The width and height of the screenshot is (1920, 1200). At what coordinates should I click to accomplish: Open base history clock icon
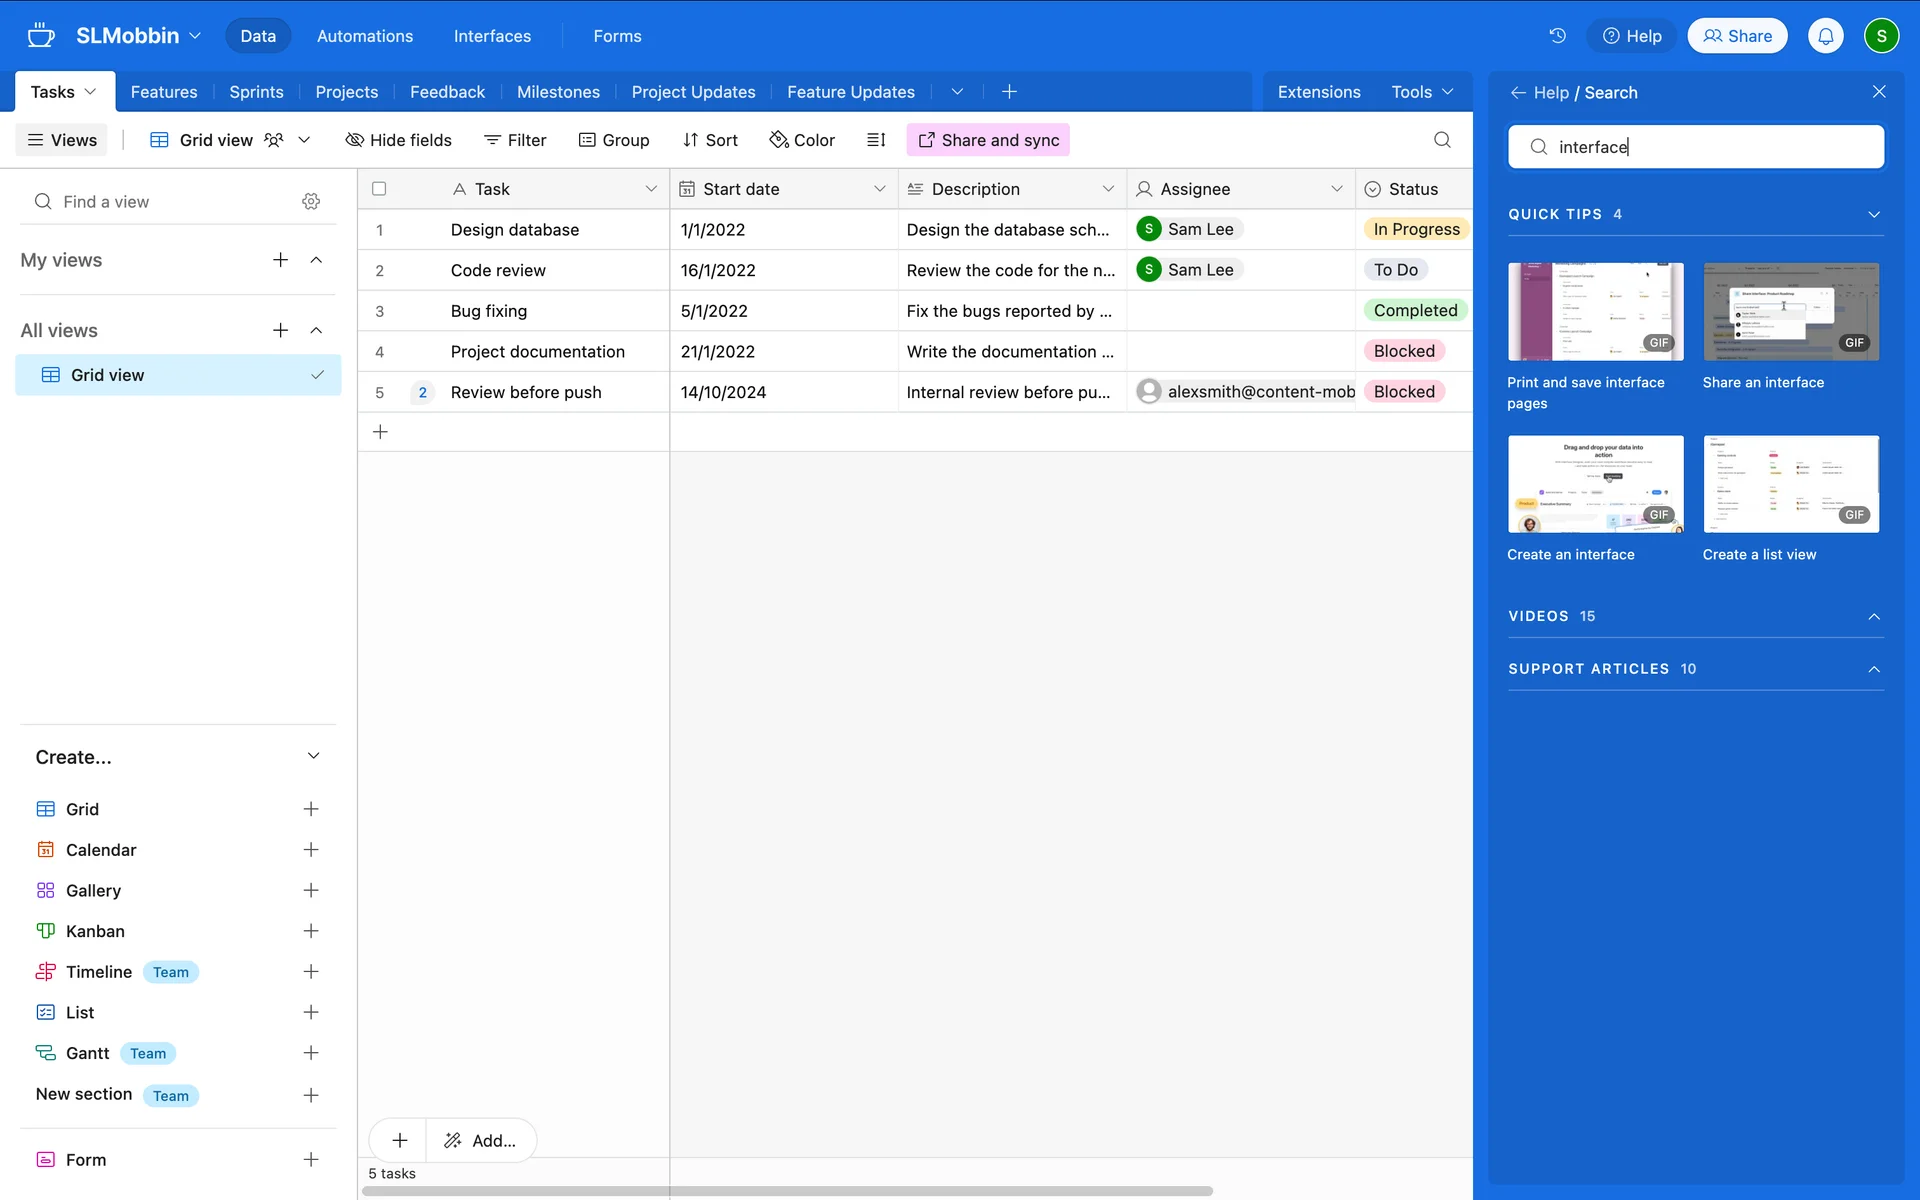[x=1557, y=36]
